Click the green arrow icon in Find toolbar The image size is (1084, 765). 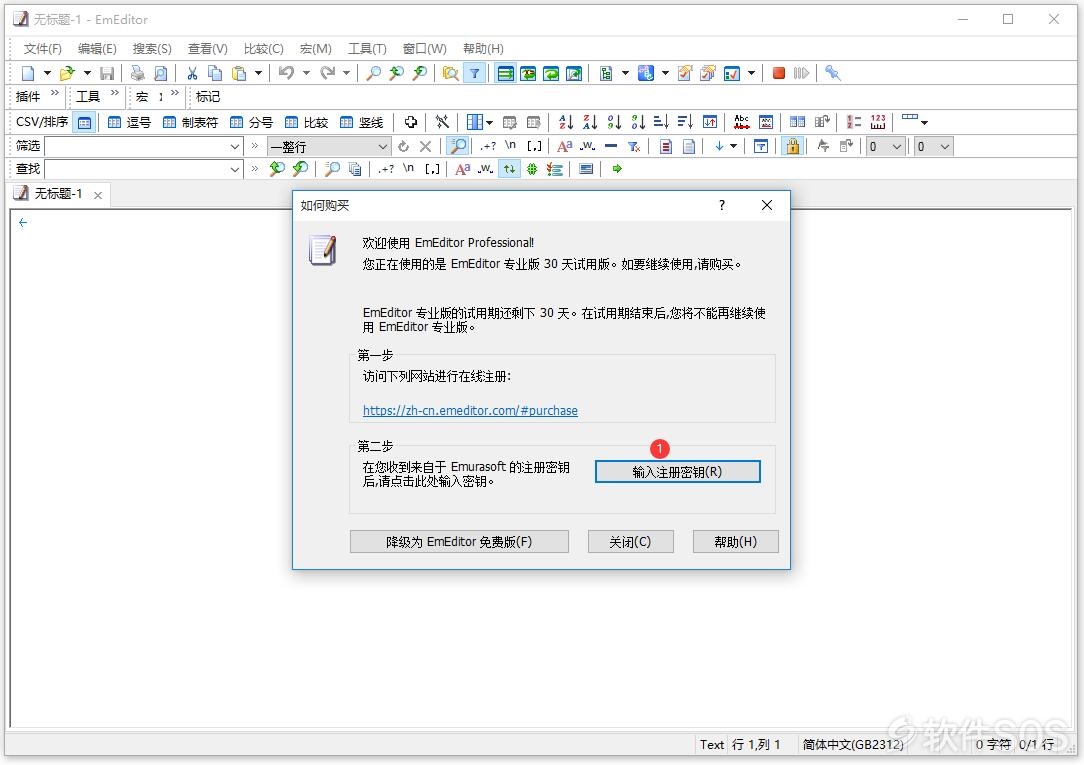click(x=617, y=169)
